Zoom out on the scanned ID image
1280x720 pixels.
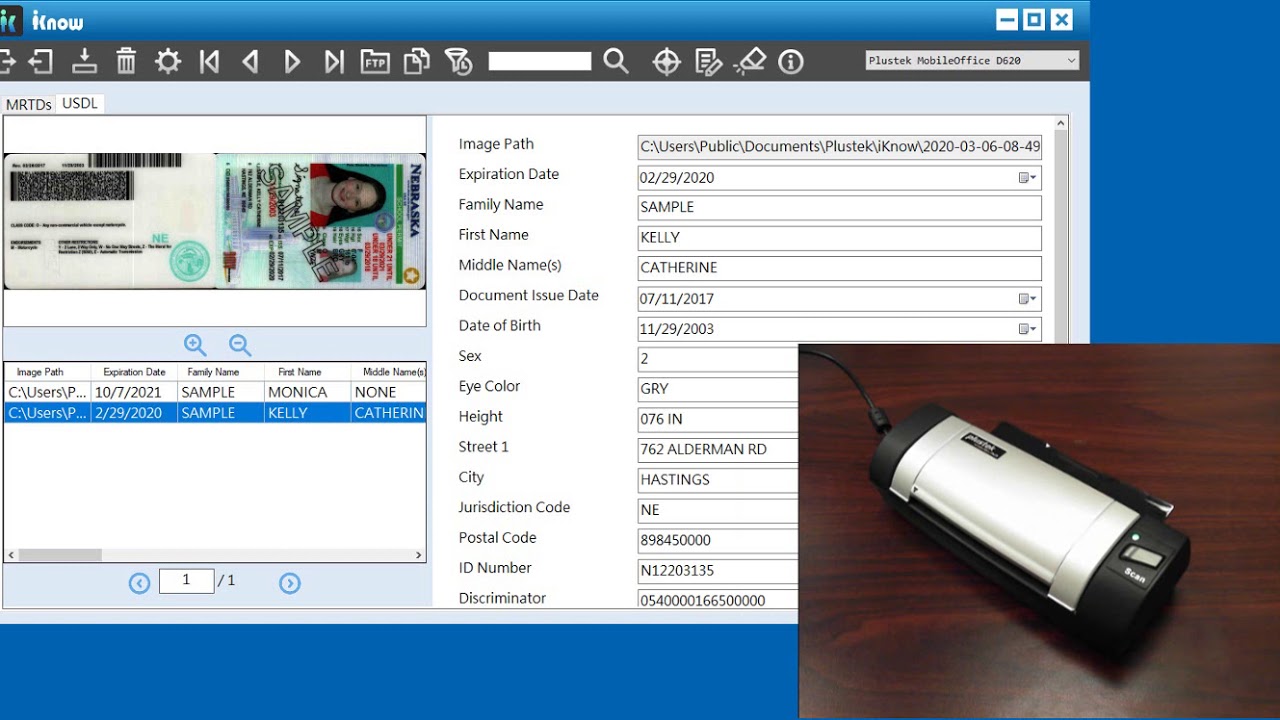point(240,345)
